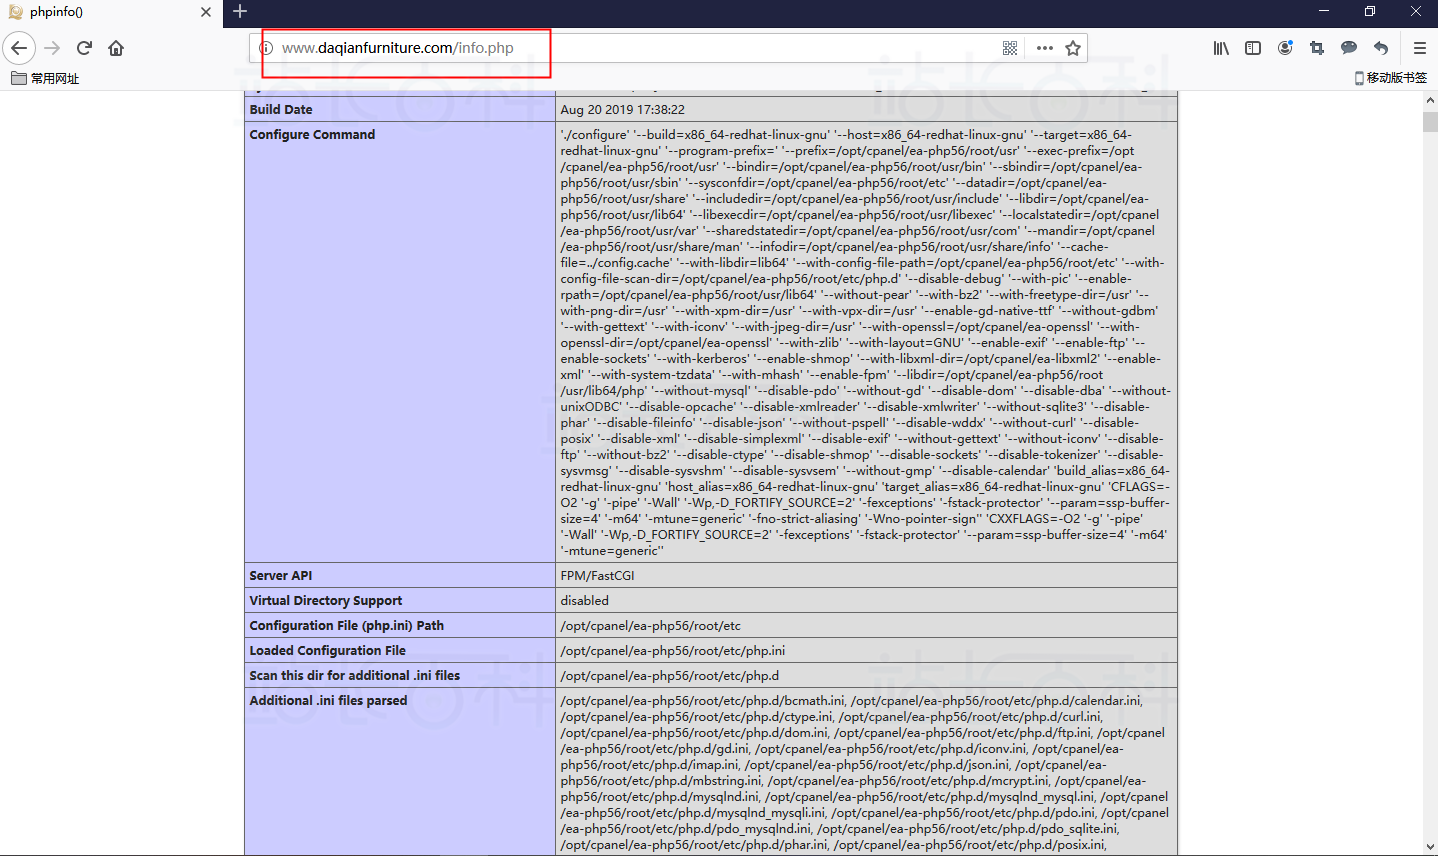Open the hamburger application menu
This screenshot has width=1438, height=856.
tap(1419, 48)
